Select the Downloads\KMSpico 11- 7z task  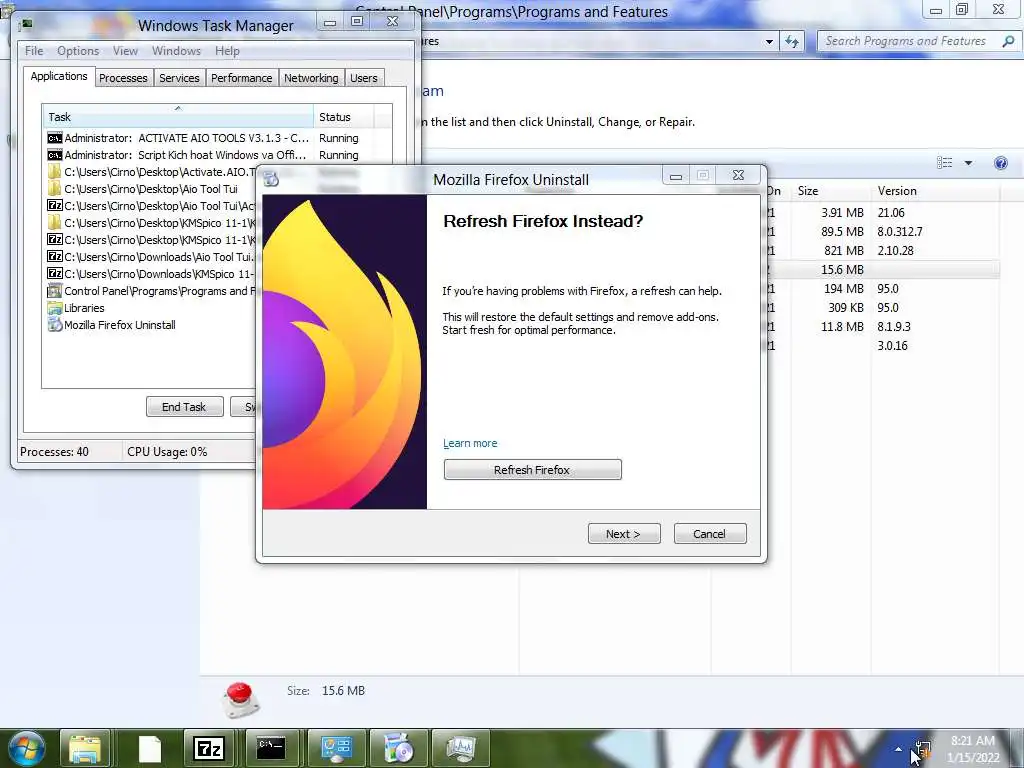[x=150, y=274]
